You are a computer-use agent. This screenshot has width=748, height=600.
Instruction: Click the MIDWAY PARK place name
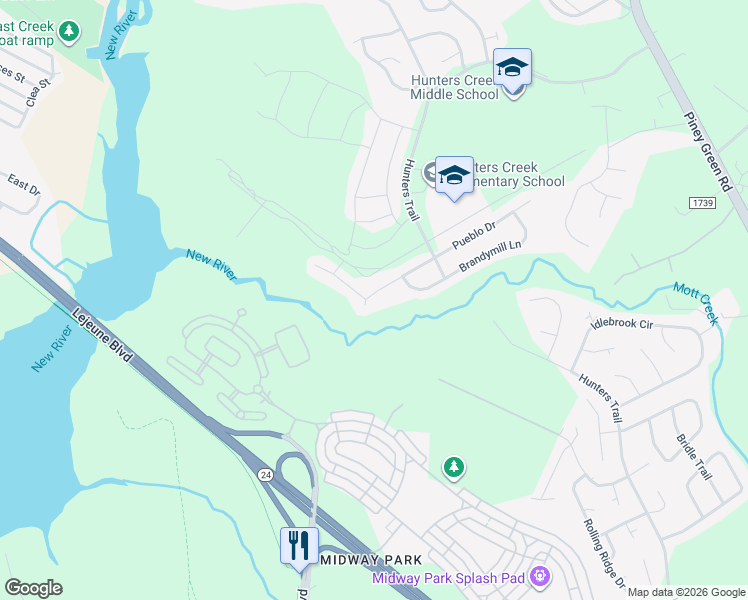371,559
